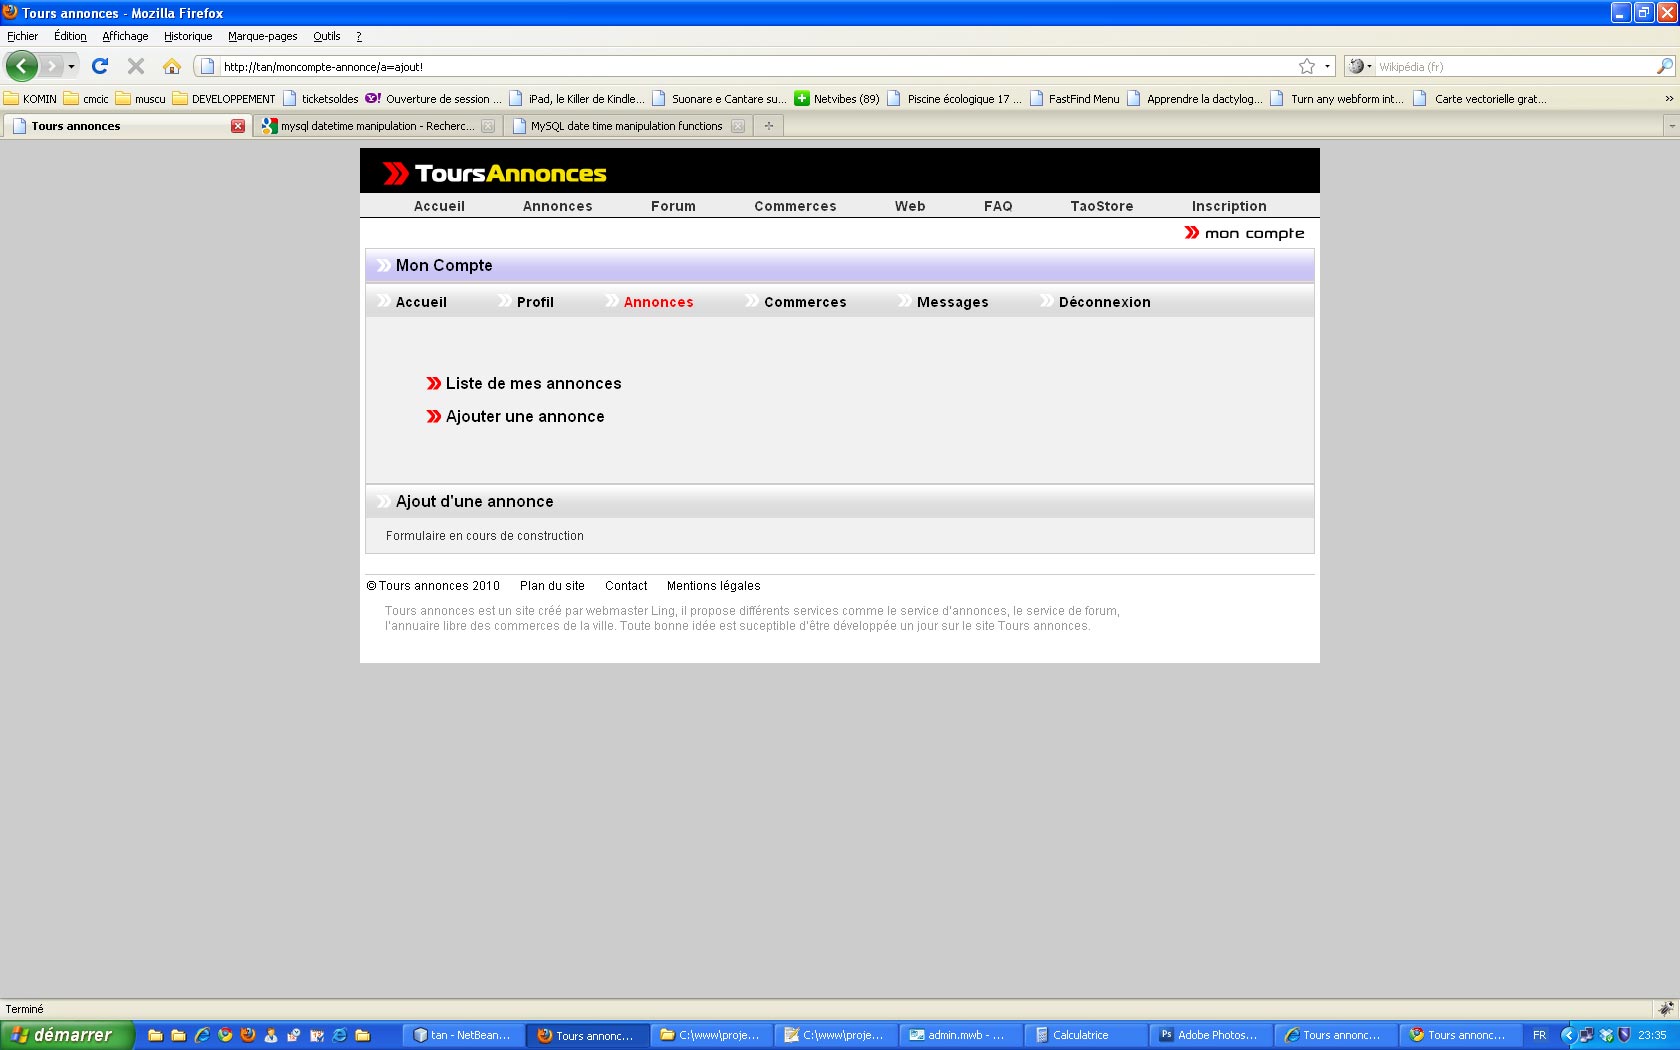
Task: Open the Forum page
Action: point(673,206)
